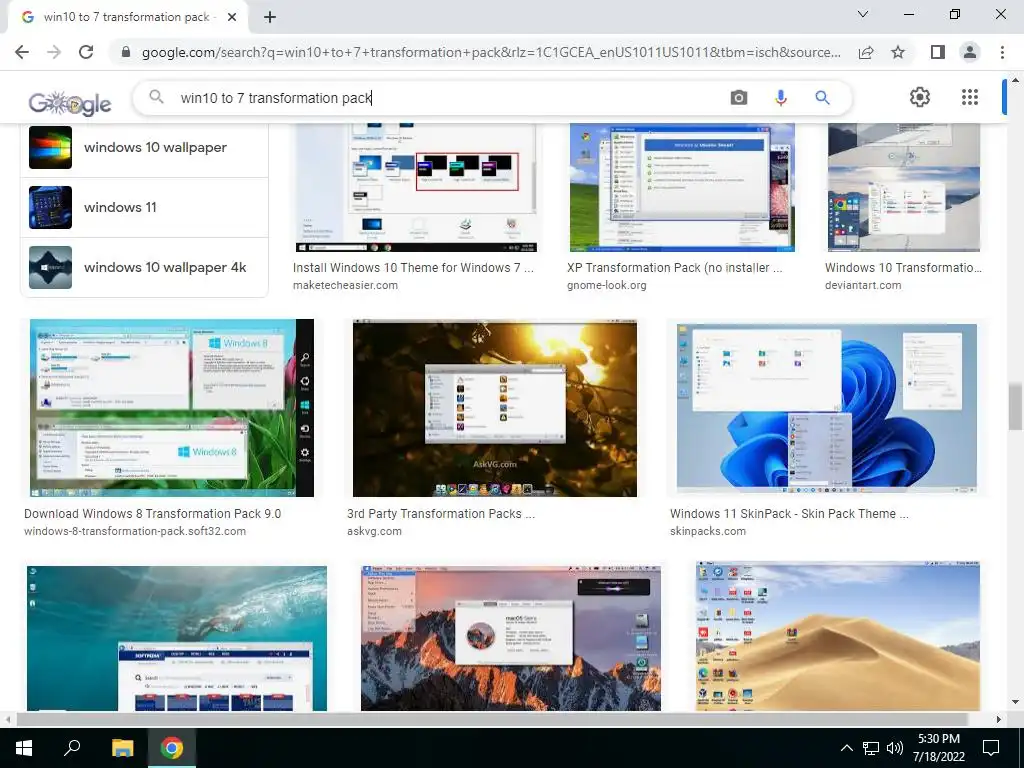Open the Windows Start menu
1024x768 pixels.
pos(24,748)
